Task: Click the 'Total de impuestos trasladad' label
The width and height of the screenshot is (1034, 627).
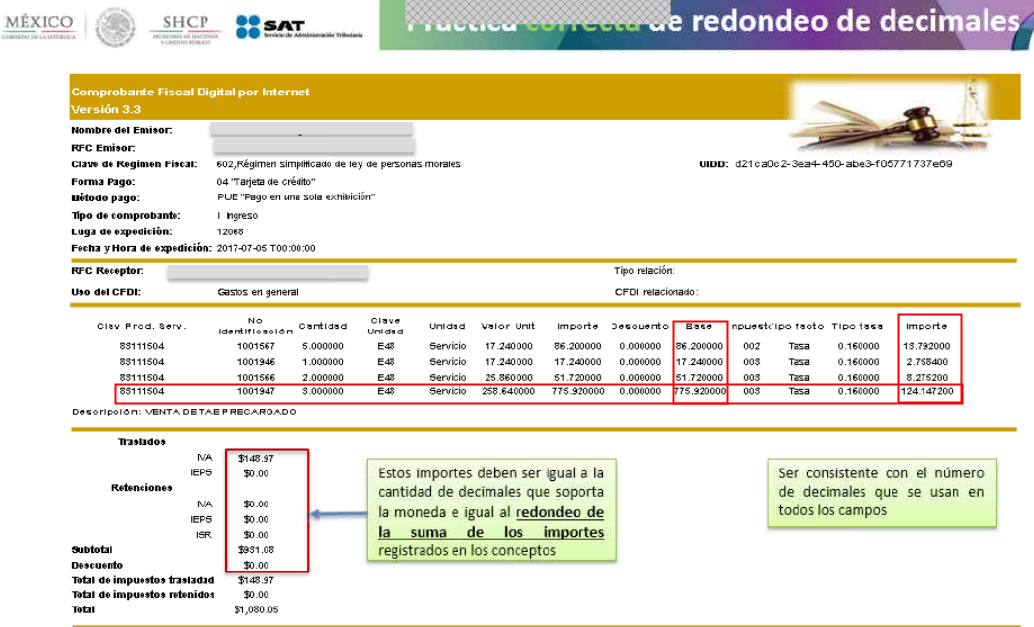Action: tap(142, 580)
